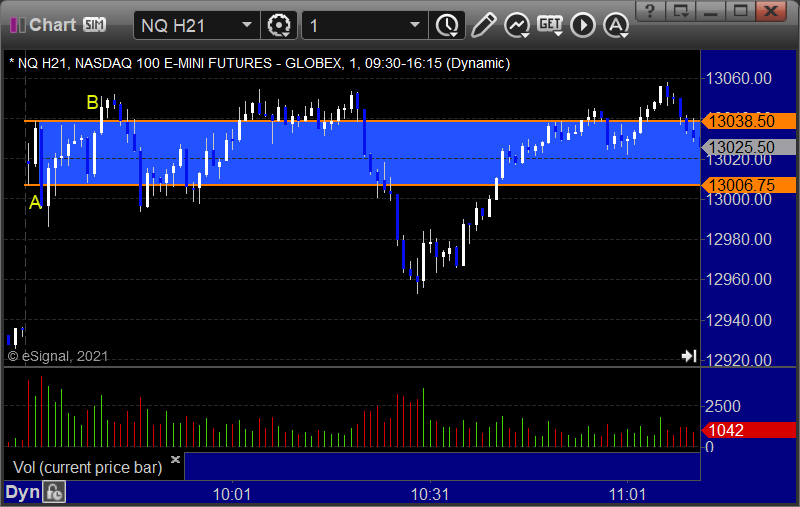Screen dimensions: 800x507
Task: Click the 13000.00 price axis label
Action: tap(738, 199)
